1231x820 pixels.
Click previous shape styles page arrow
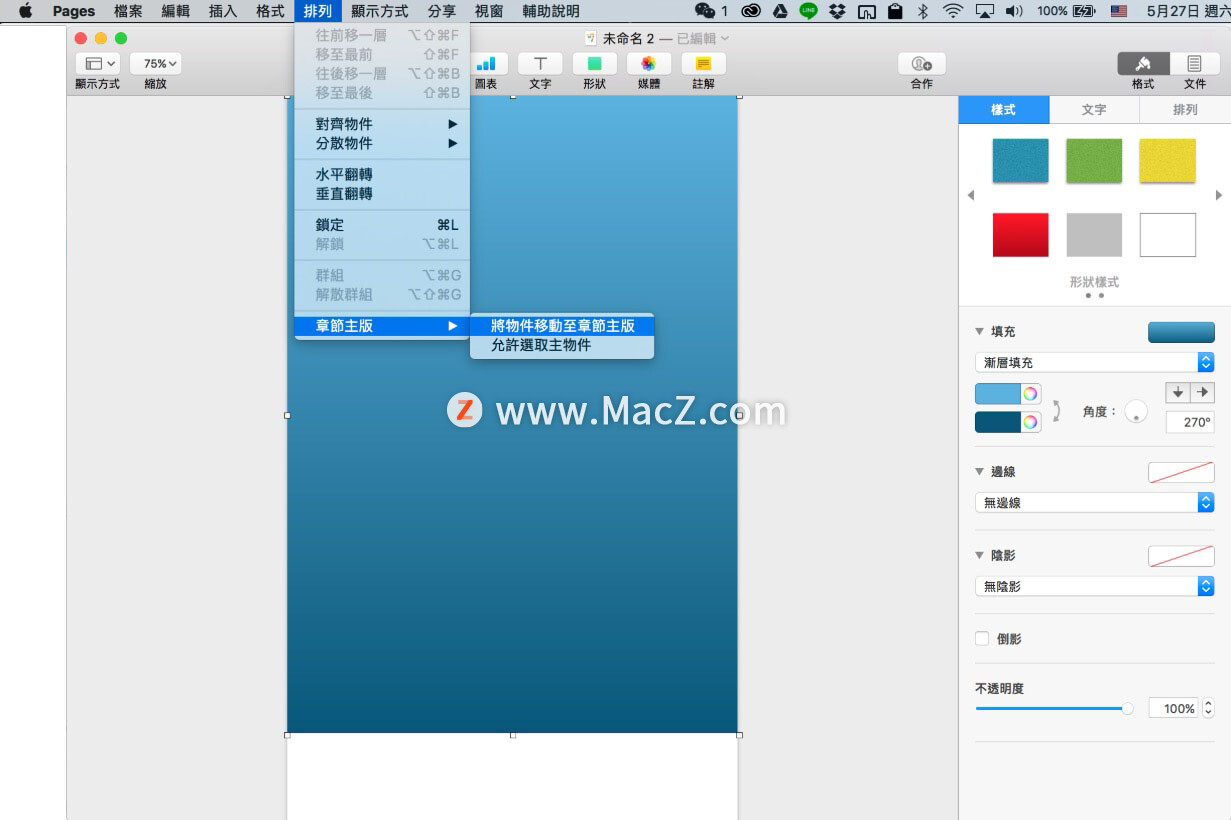pos(971,195)
